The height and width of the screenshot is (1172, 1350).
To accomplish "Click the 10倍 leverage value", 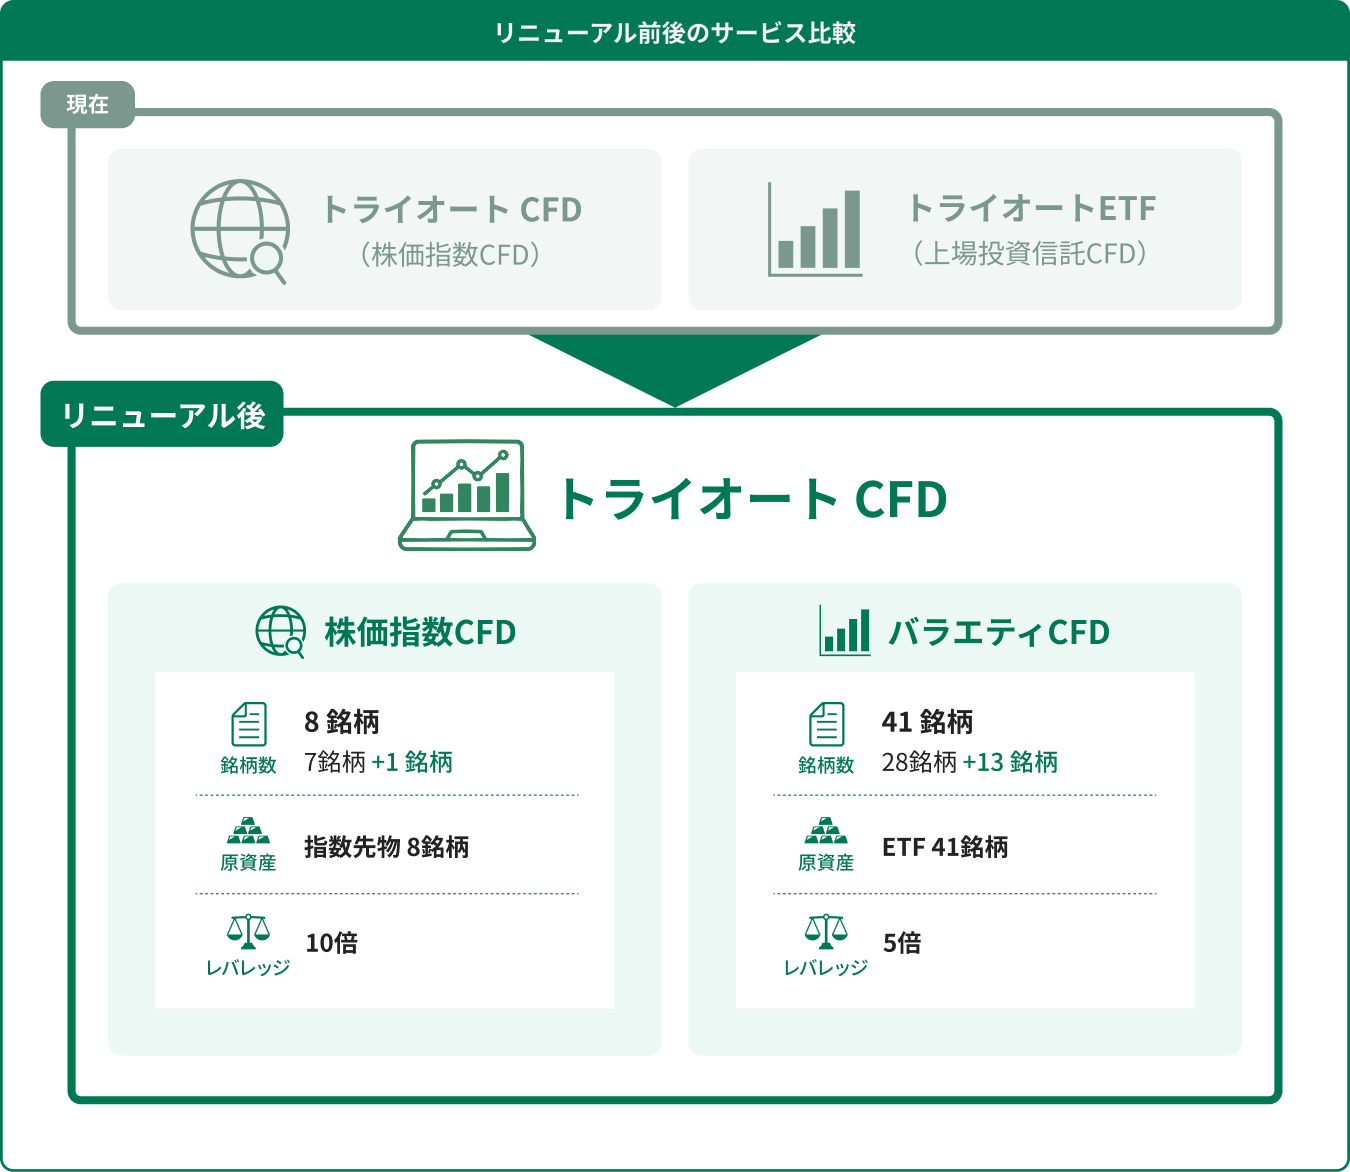I will 331,943.
